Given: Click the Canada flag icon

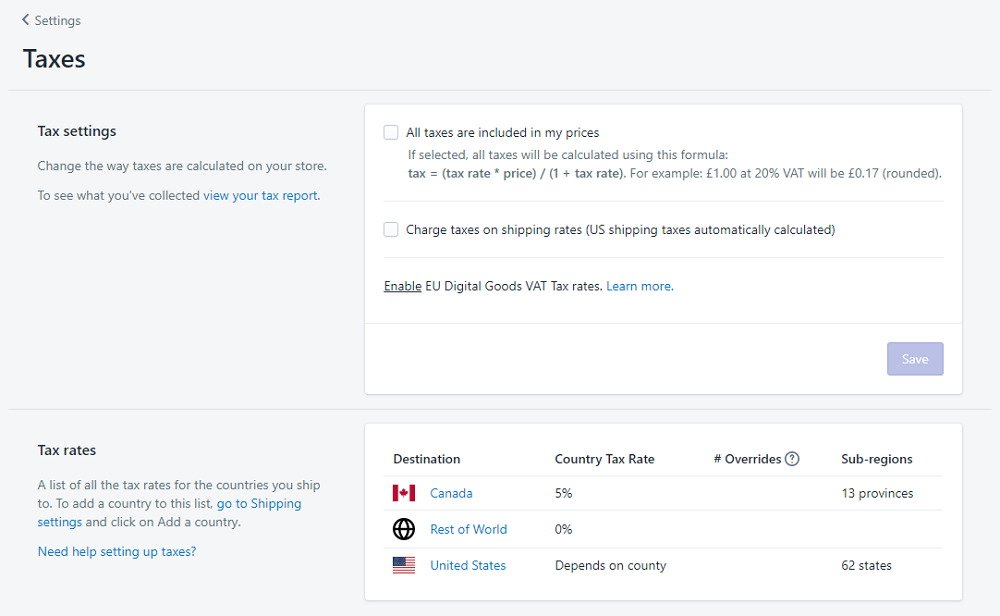Looking at the screenshot, I should [x=403, y=493].
